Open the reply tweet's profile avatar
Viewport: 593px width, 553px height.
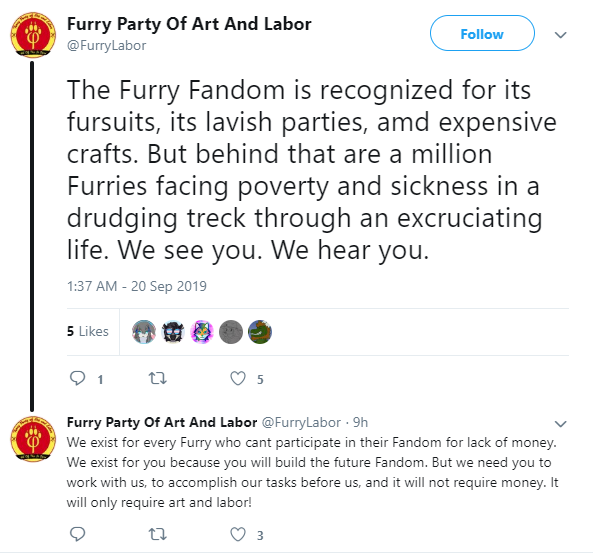tap(33, 439)
